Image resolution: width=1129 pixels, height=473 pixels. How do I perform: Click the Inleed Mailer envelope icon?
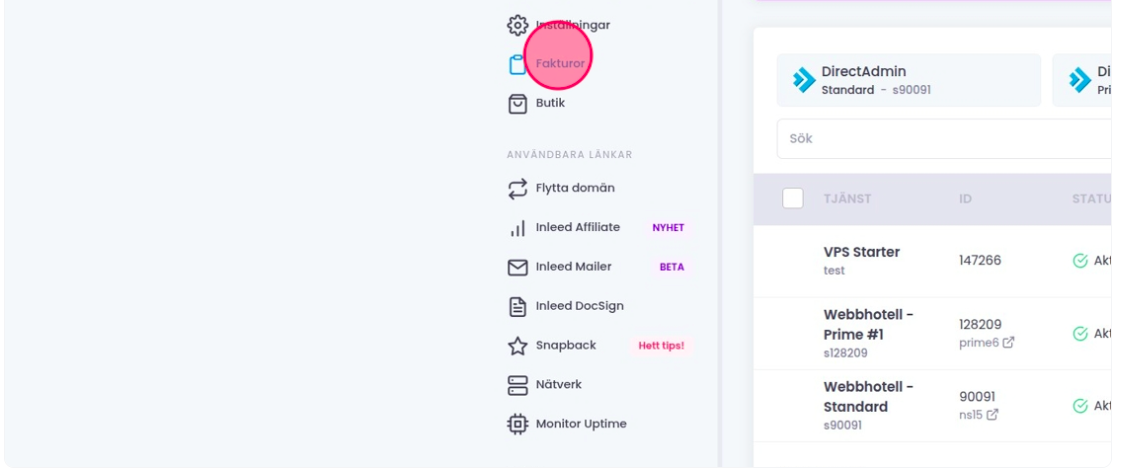517,267
